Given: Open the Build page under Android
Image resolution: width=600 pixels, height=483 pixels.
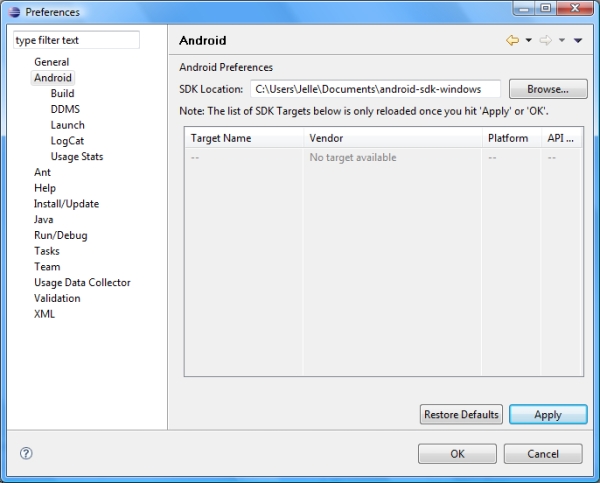Looking at the screenshot, I should pyautogui.click(x=62, y=94).
